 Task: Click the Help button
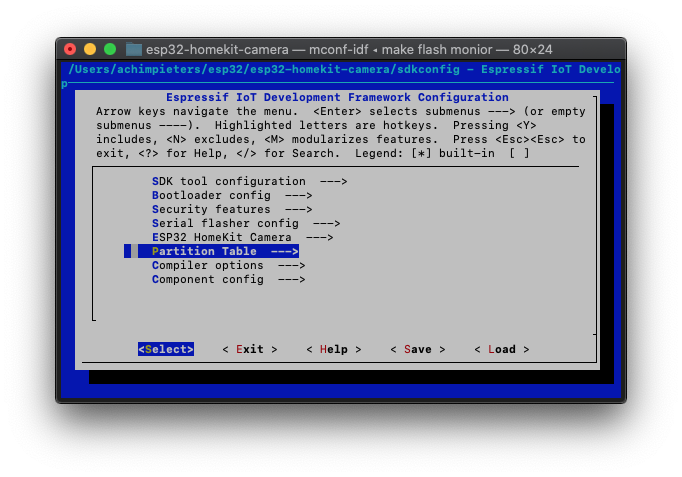(x=334, y=349)
